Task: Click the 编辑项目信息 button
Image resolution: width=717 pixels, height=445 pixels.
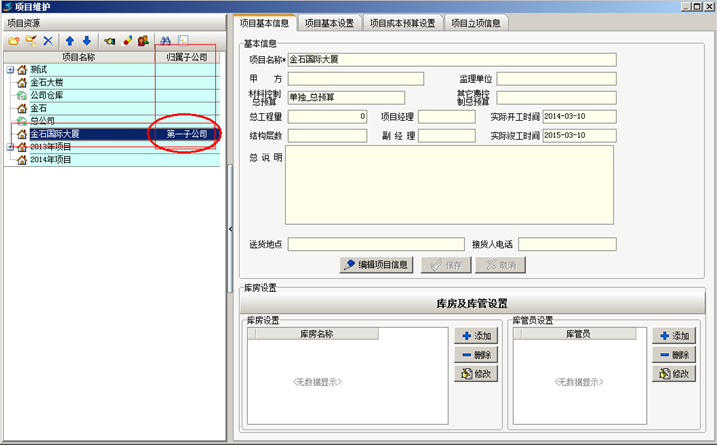Action: tap(377, 265)
